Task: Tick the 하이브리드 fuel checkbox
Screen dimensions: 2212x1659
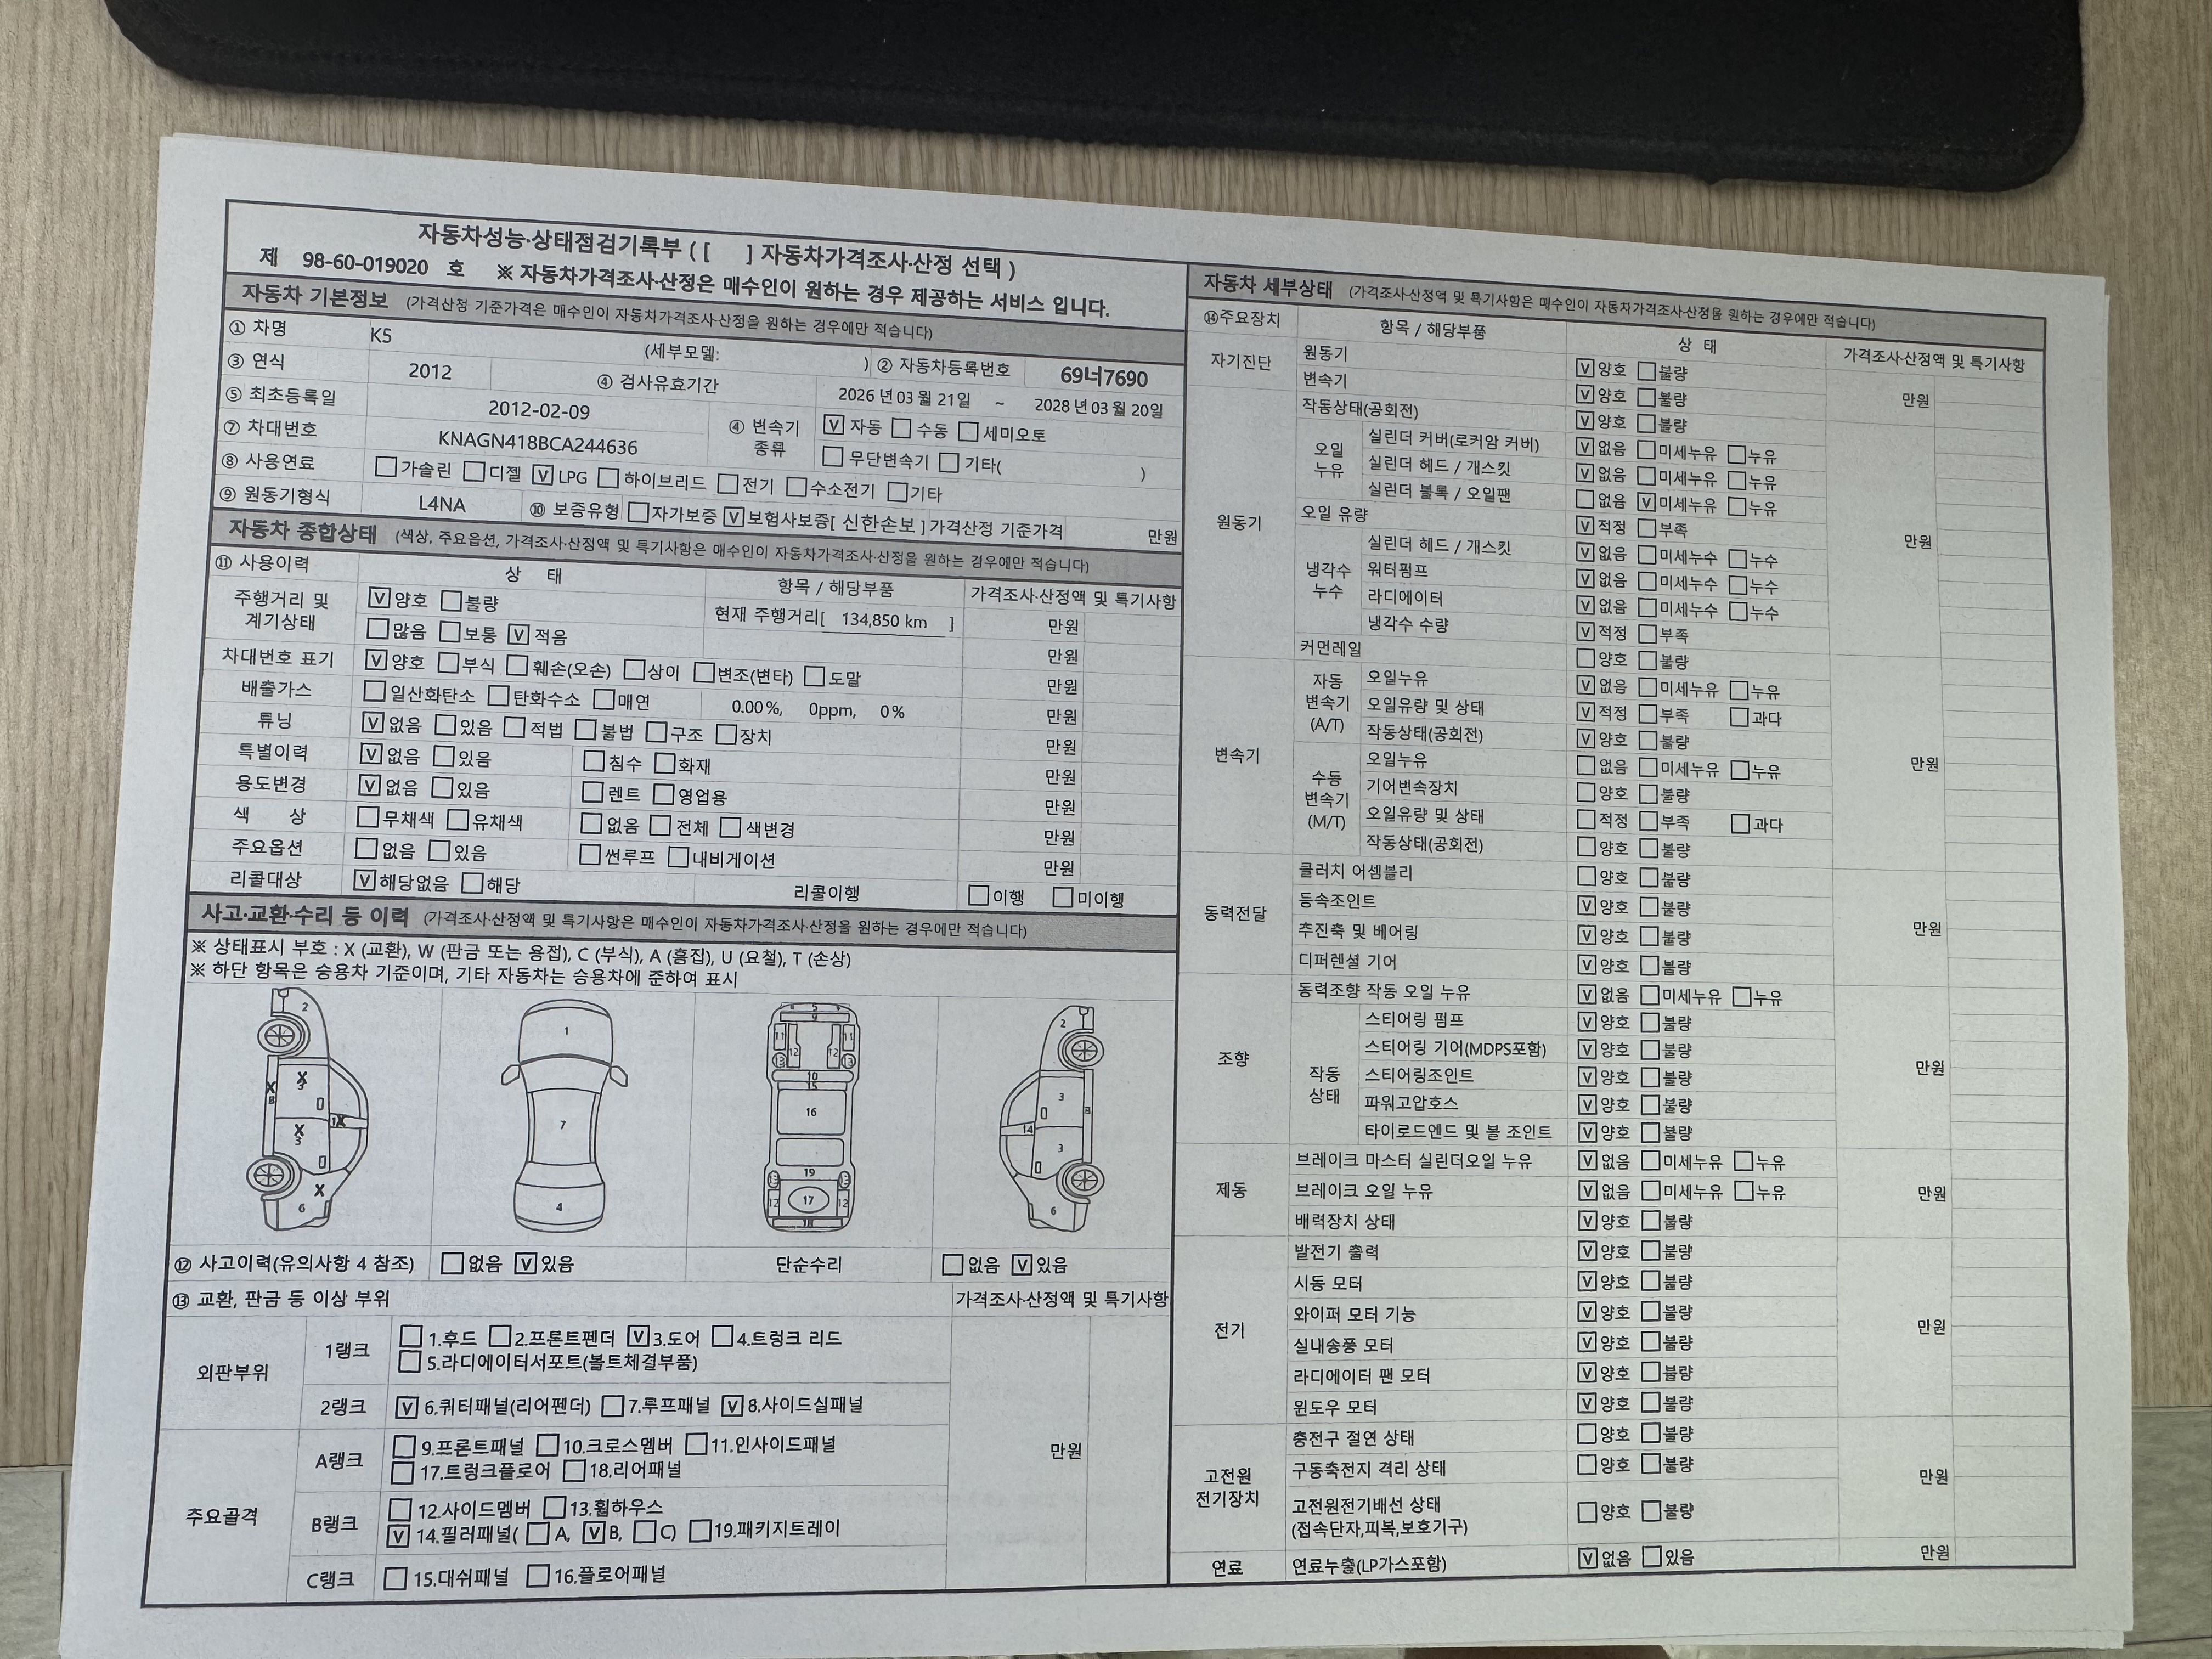Action: click(608, 478)
